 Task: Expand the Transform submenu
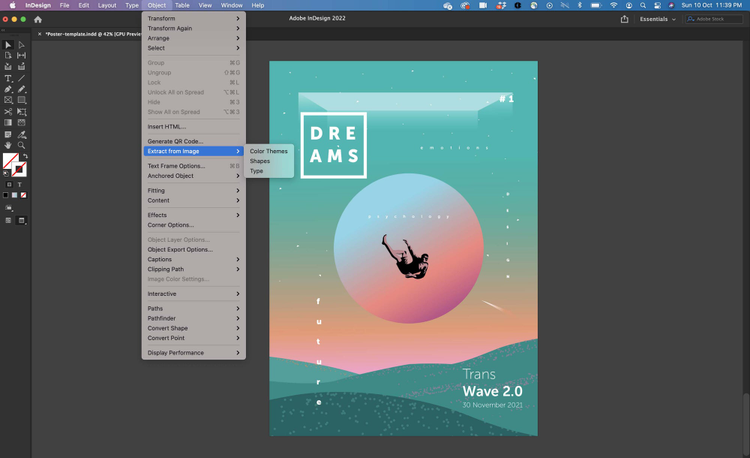(193, 18)
